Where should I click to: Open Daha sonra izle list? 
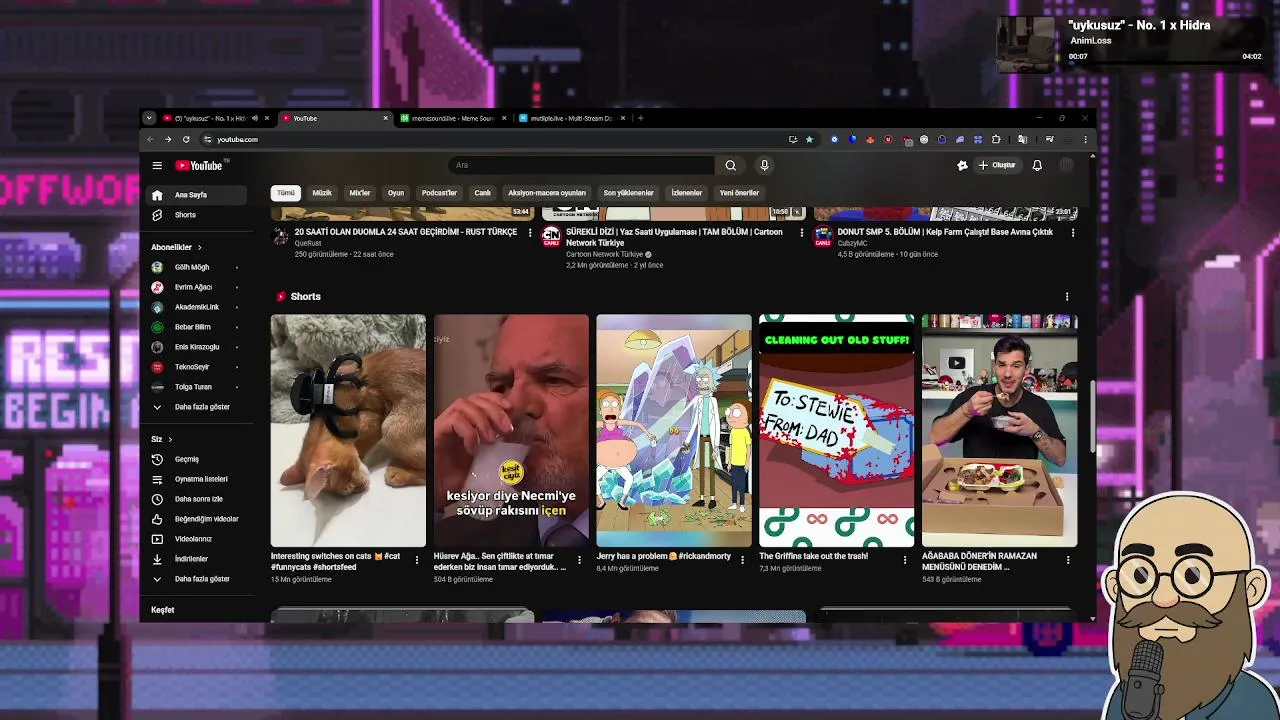click(197, 499)
